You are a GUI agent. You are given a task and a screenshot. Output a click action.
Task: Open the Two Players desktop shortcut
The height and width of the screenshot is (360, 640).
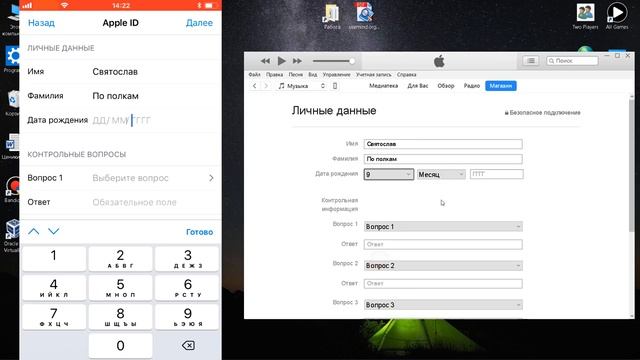coord(585,16)
